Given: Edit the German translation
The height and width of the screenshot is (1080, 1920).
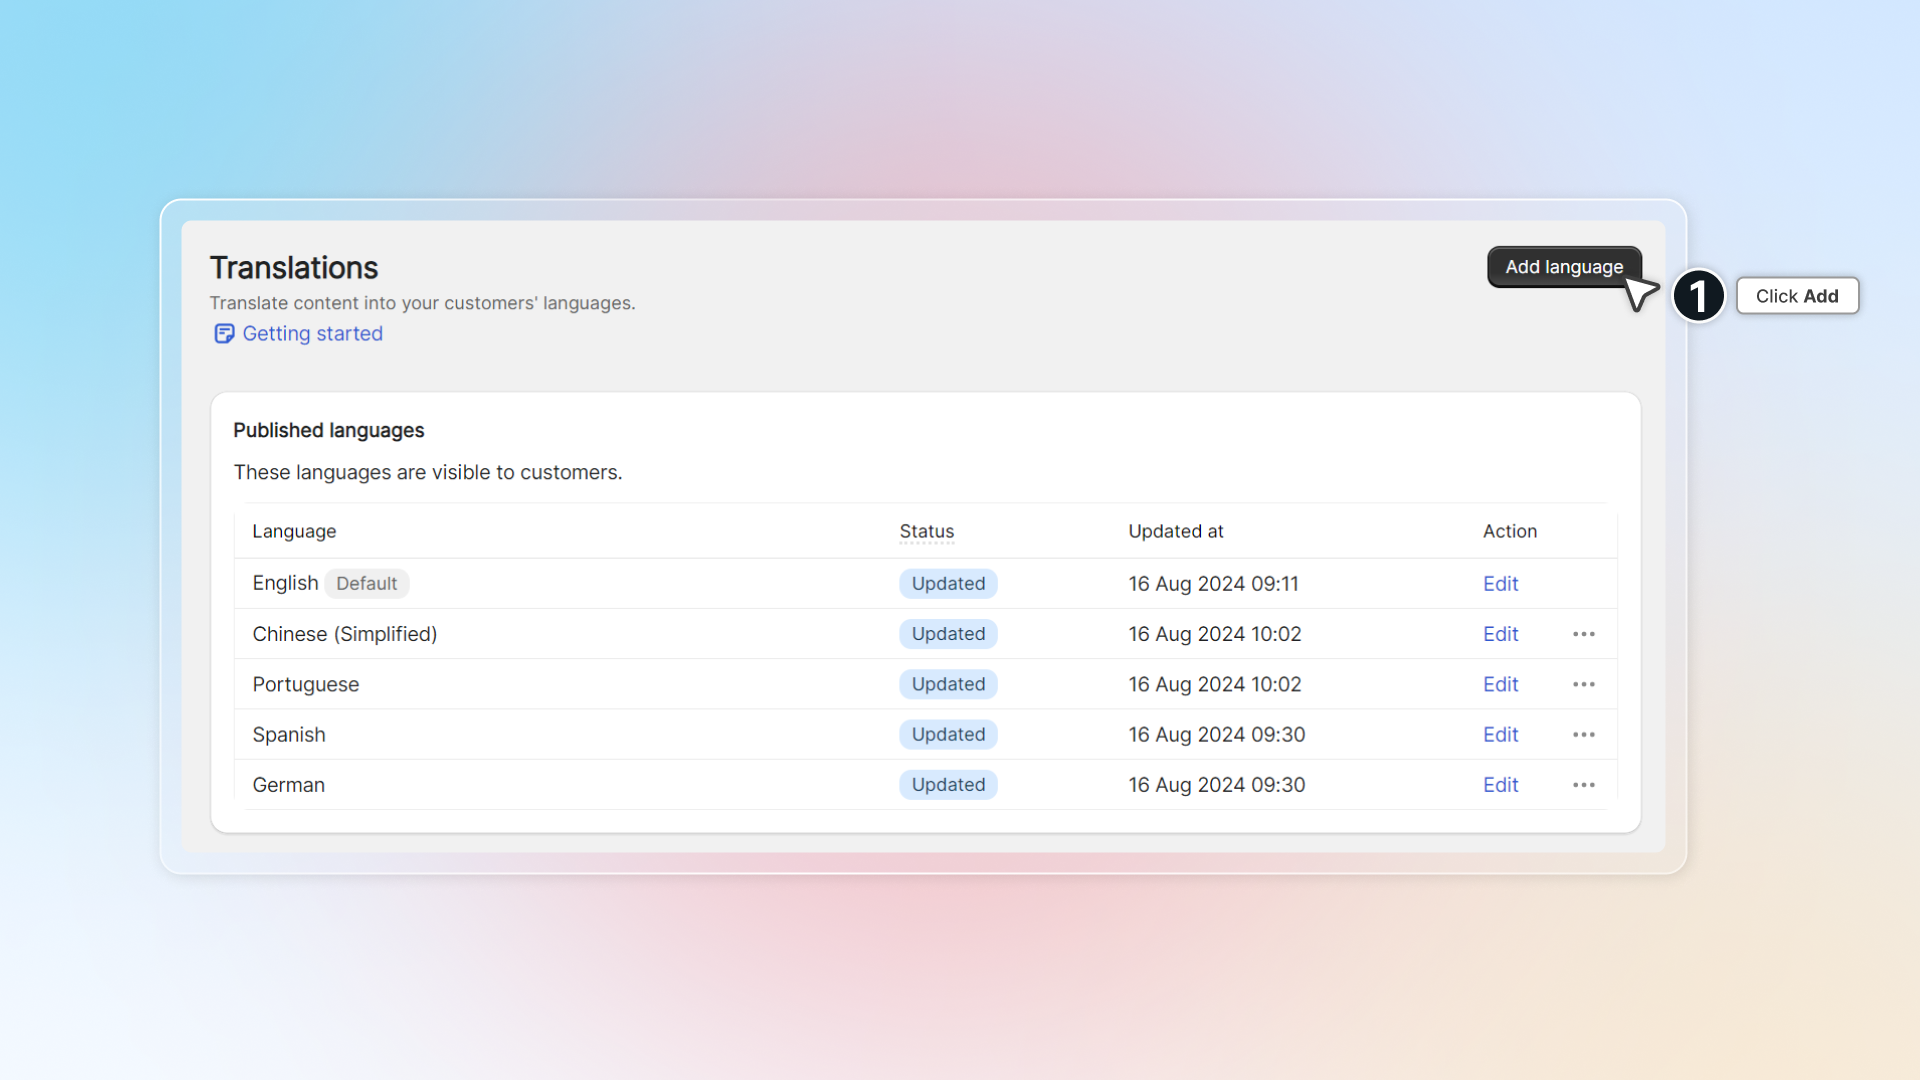Looking at the screenshot, I should 1500,785.
